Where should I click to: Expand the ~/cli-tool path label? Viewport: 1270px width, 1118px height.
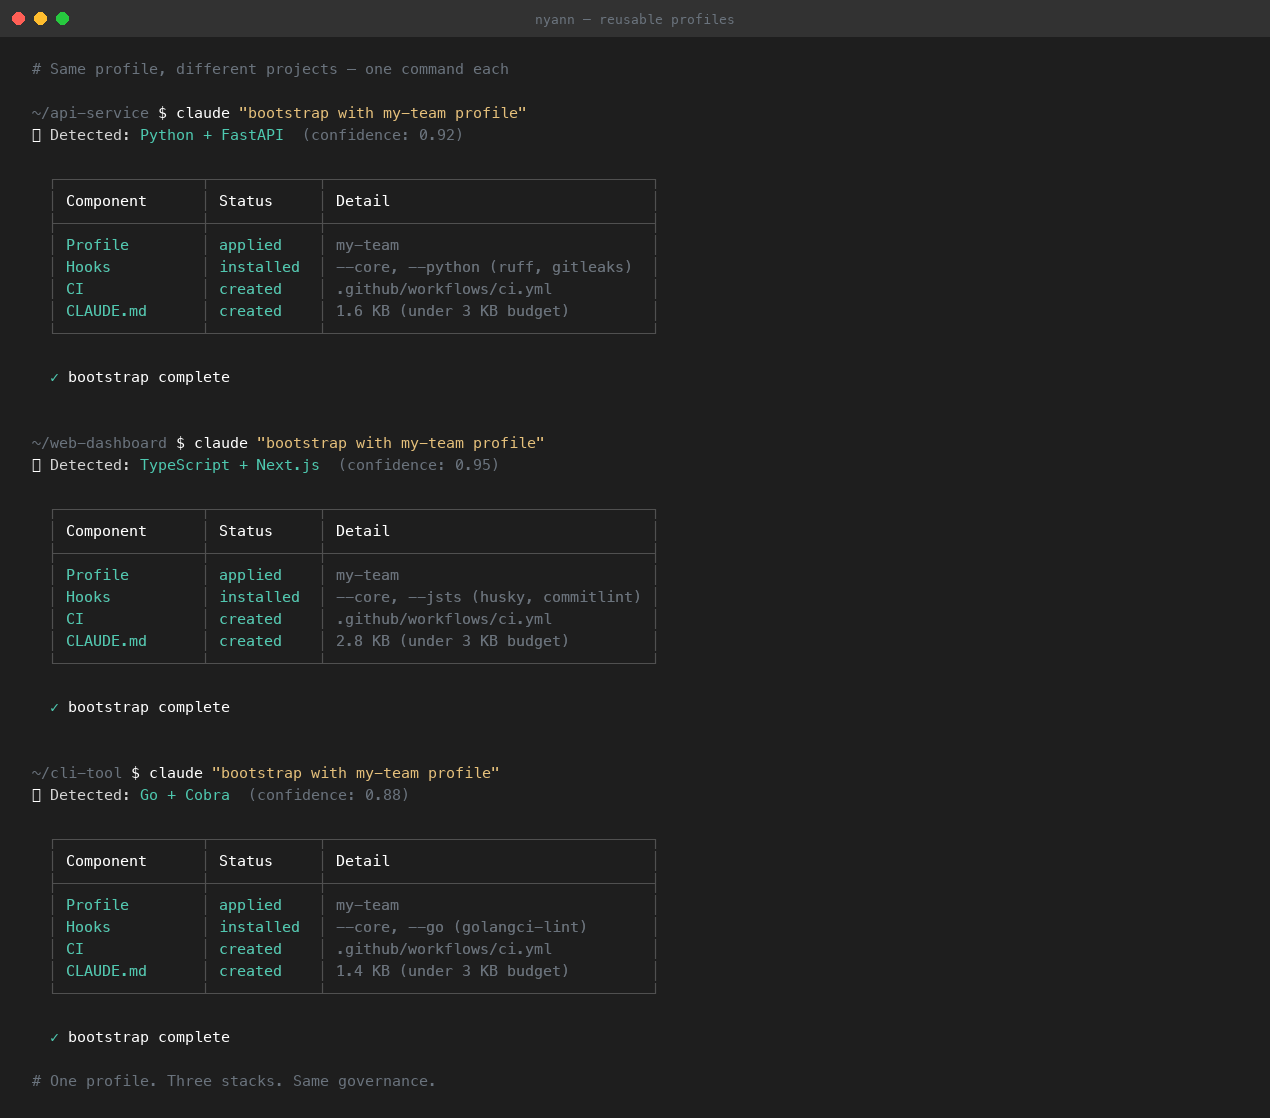click(78, 772)
